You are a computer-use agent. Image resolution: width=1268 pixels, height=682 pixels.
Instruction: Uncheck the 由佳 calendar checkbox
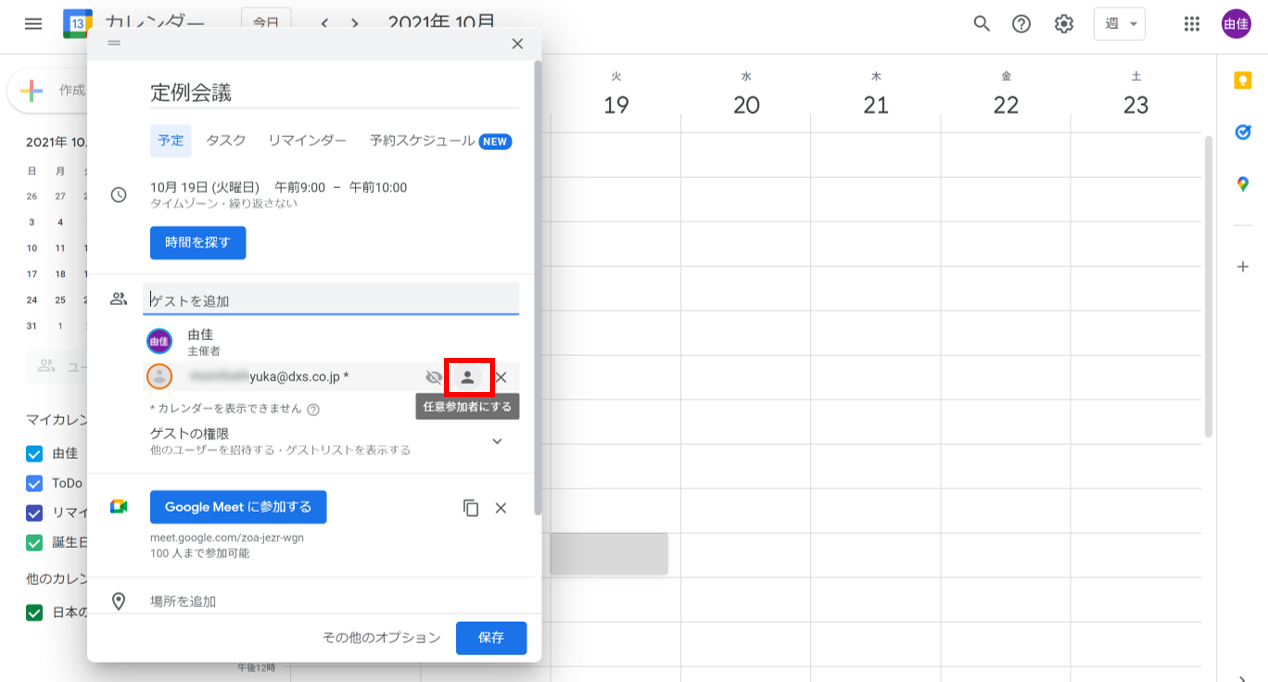pos(34,453)
